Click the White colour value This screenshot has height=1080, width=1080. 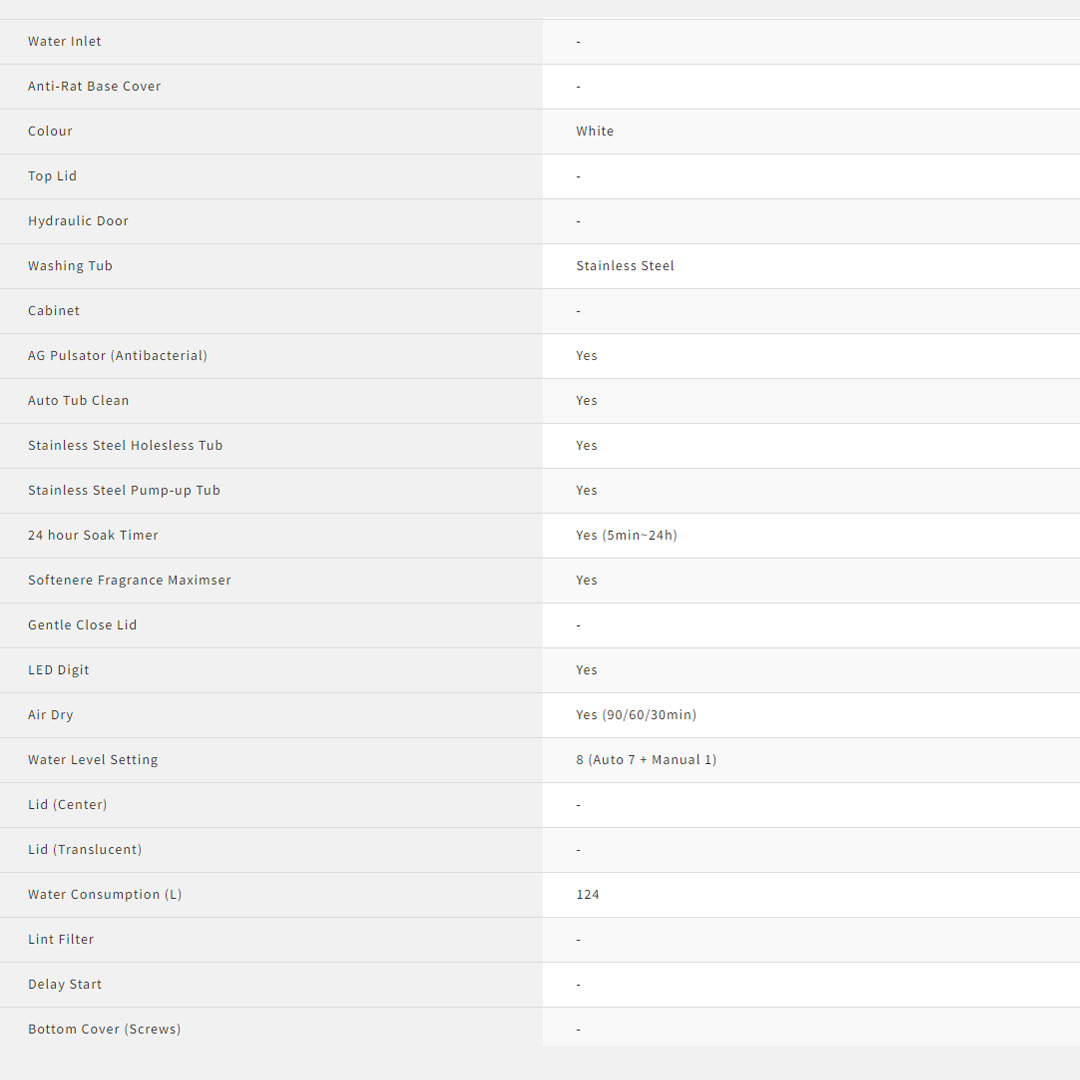[x=595, y=131]
